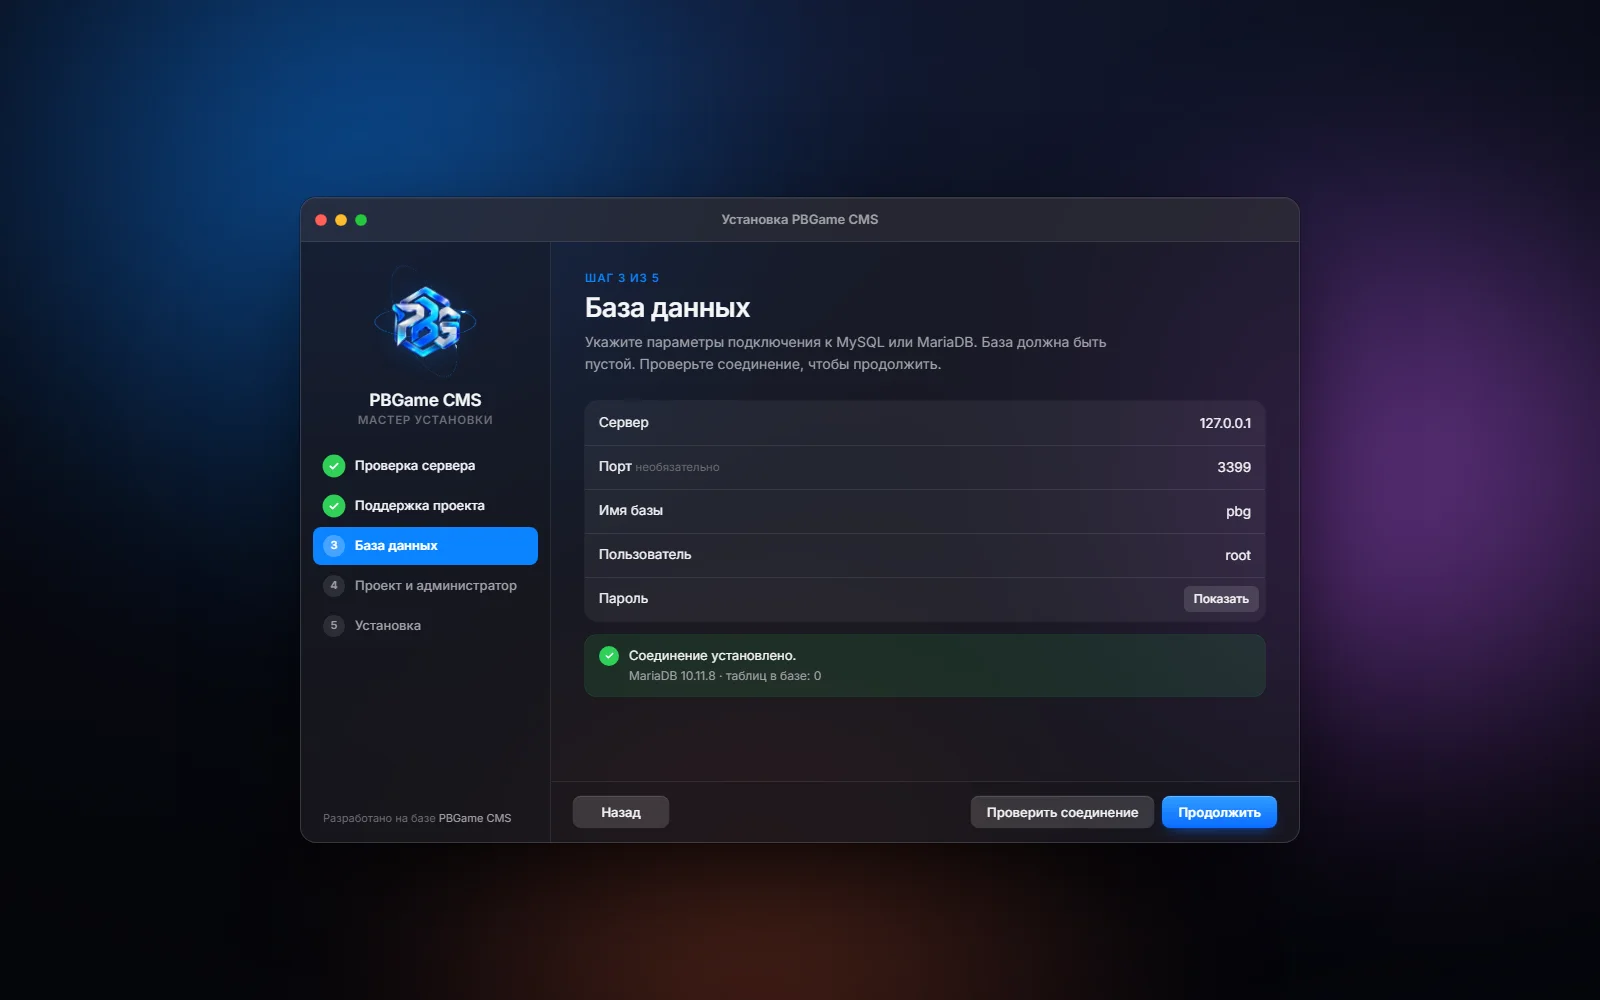This screenshot has width=1600, height=1000.
Task: Click the необязательно hint text
Action: tap(677, 467)
